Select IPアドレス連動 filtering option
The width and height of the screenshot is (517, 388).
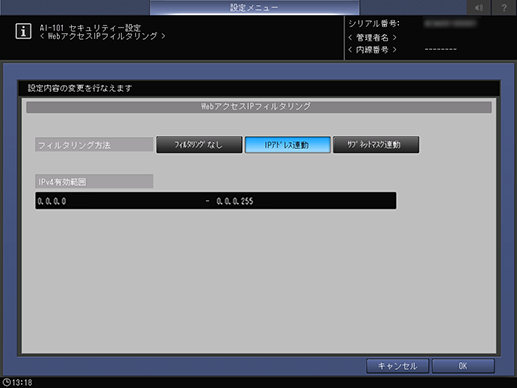(288, 145)
